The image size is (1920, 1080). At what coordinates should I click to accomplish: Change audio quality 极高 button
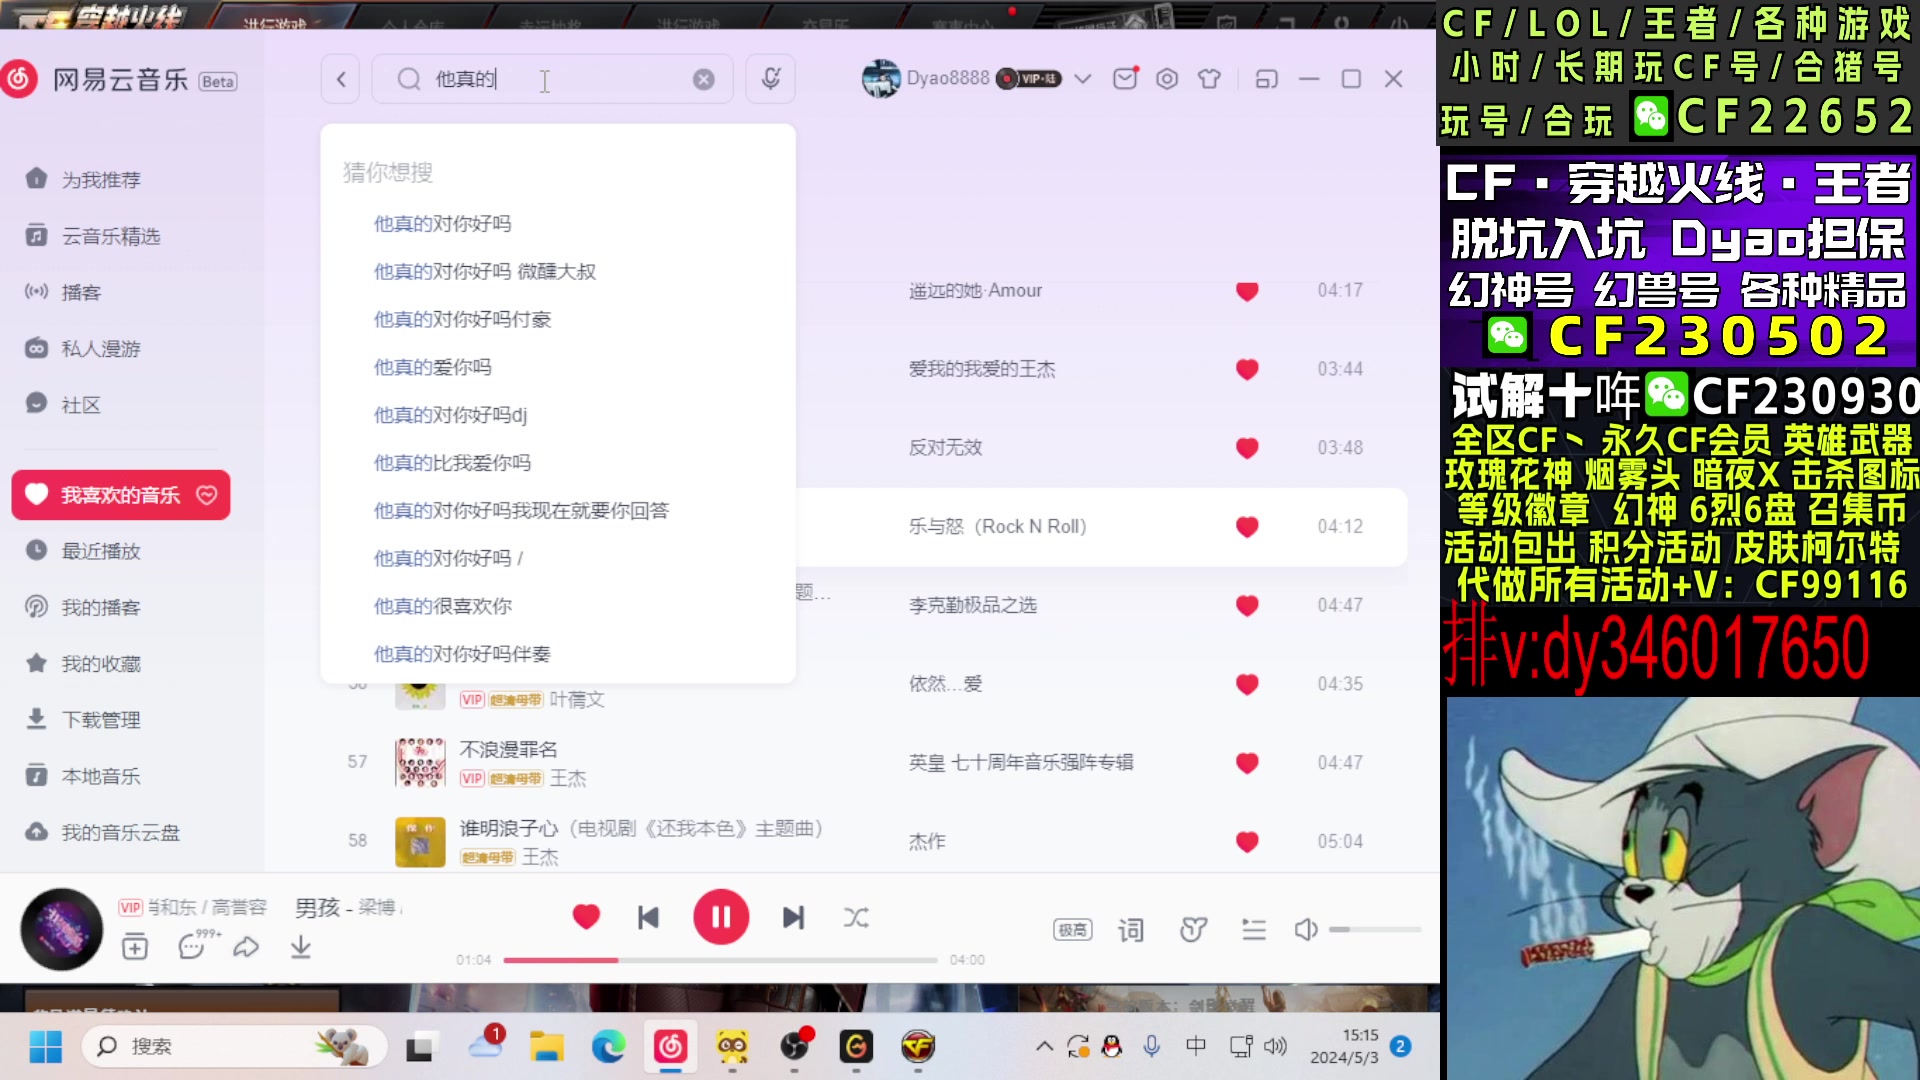tap(1072, 930)
